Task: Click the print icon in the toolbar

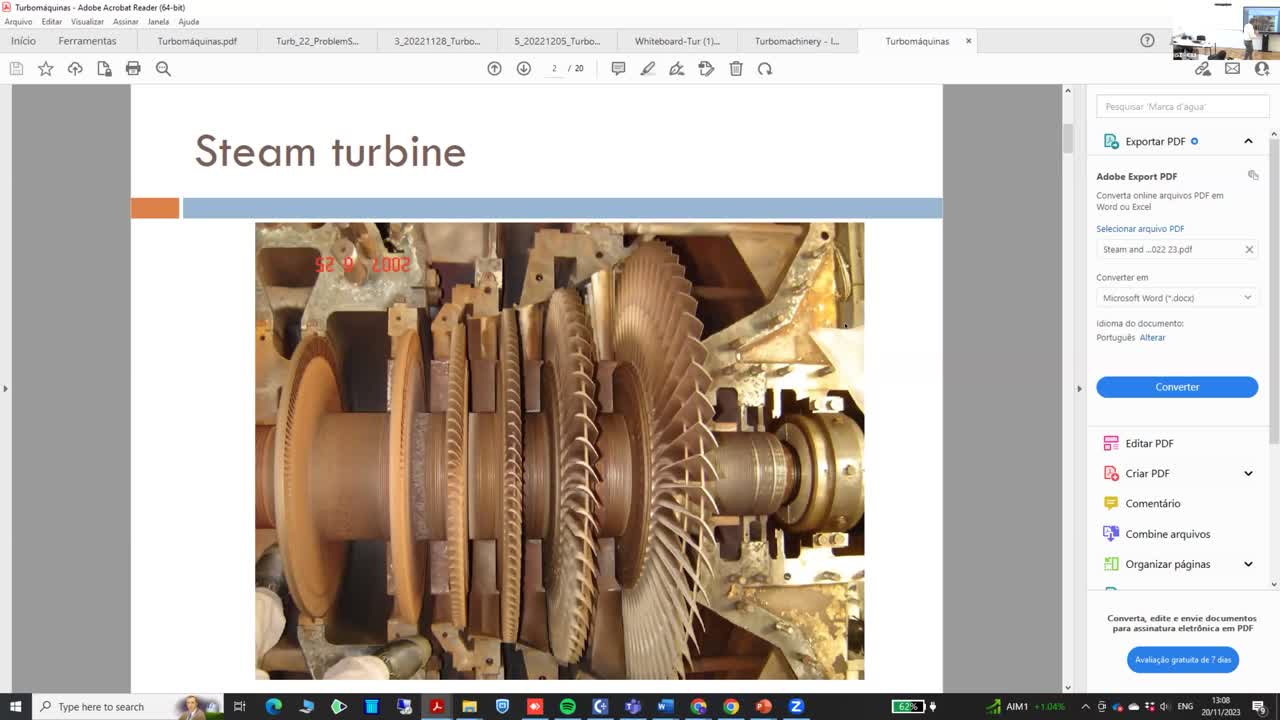Action: pyautogui.click(x=133, y=69)
